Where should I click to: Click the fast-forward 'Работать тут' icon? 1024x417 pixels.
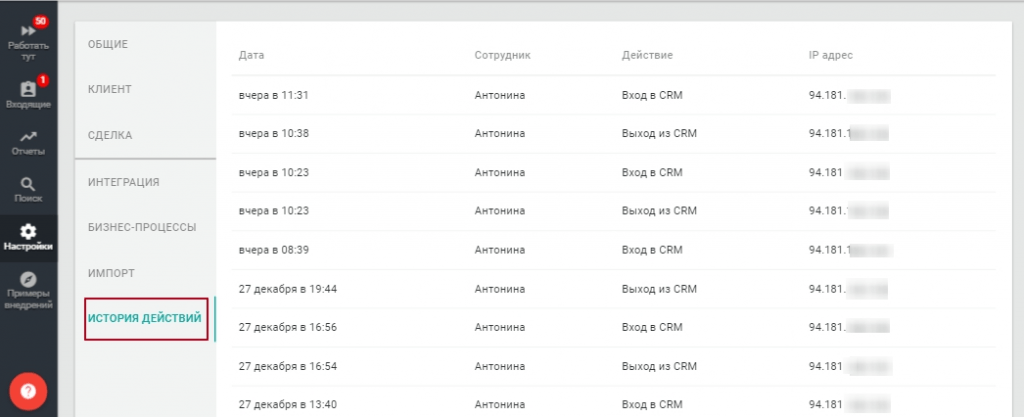click(28, 32)
